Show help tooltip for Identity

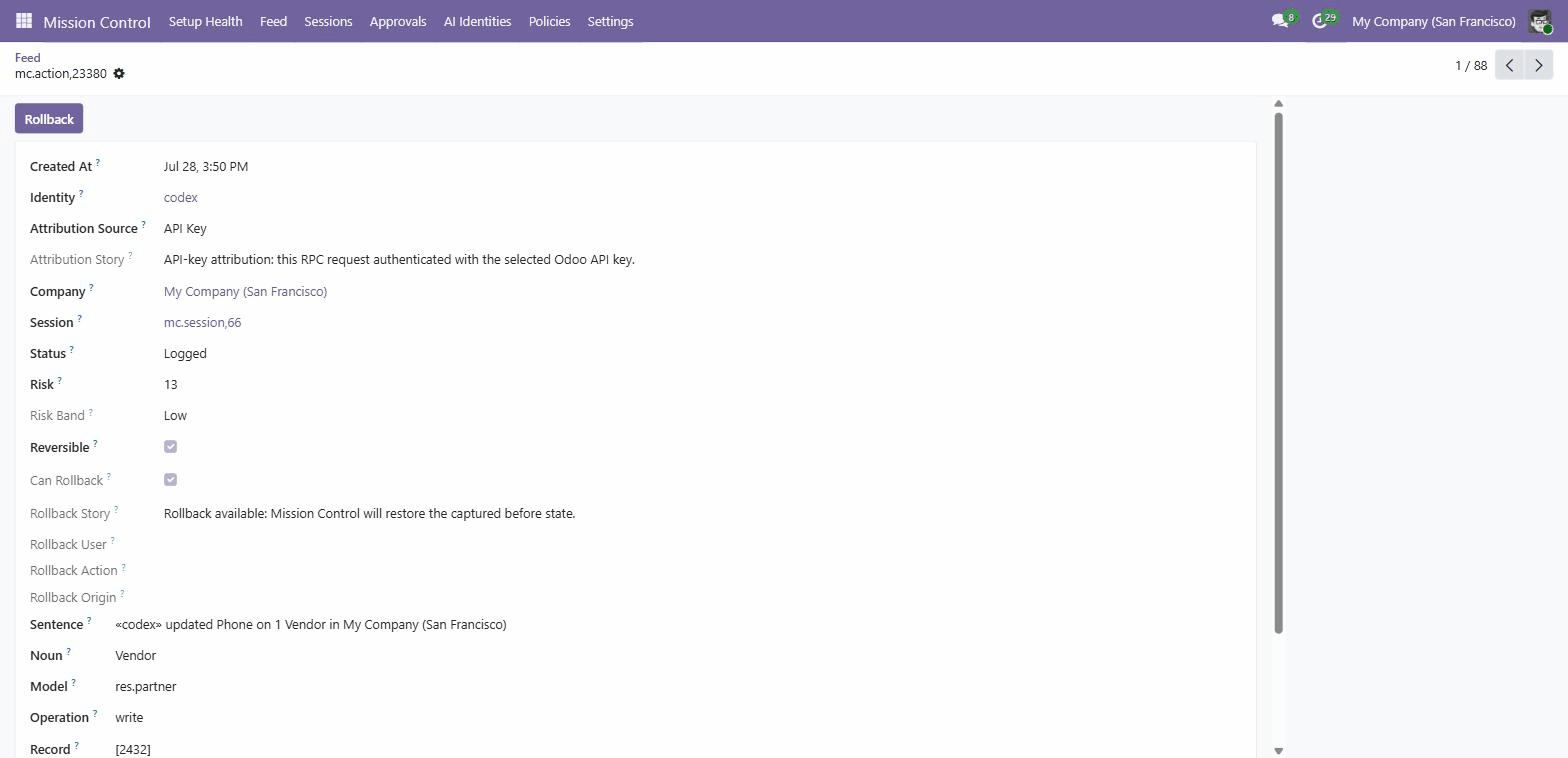(81, 193)
